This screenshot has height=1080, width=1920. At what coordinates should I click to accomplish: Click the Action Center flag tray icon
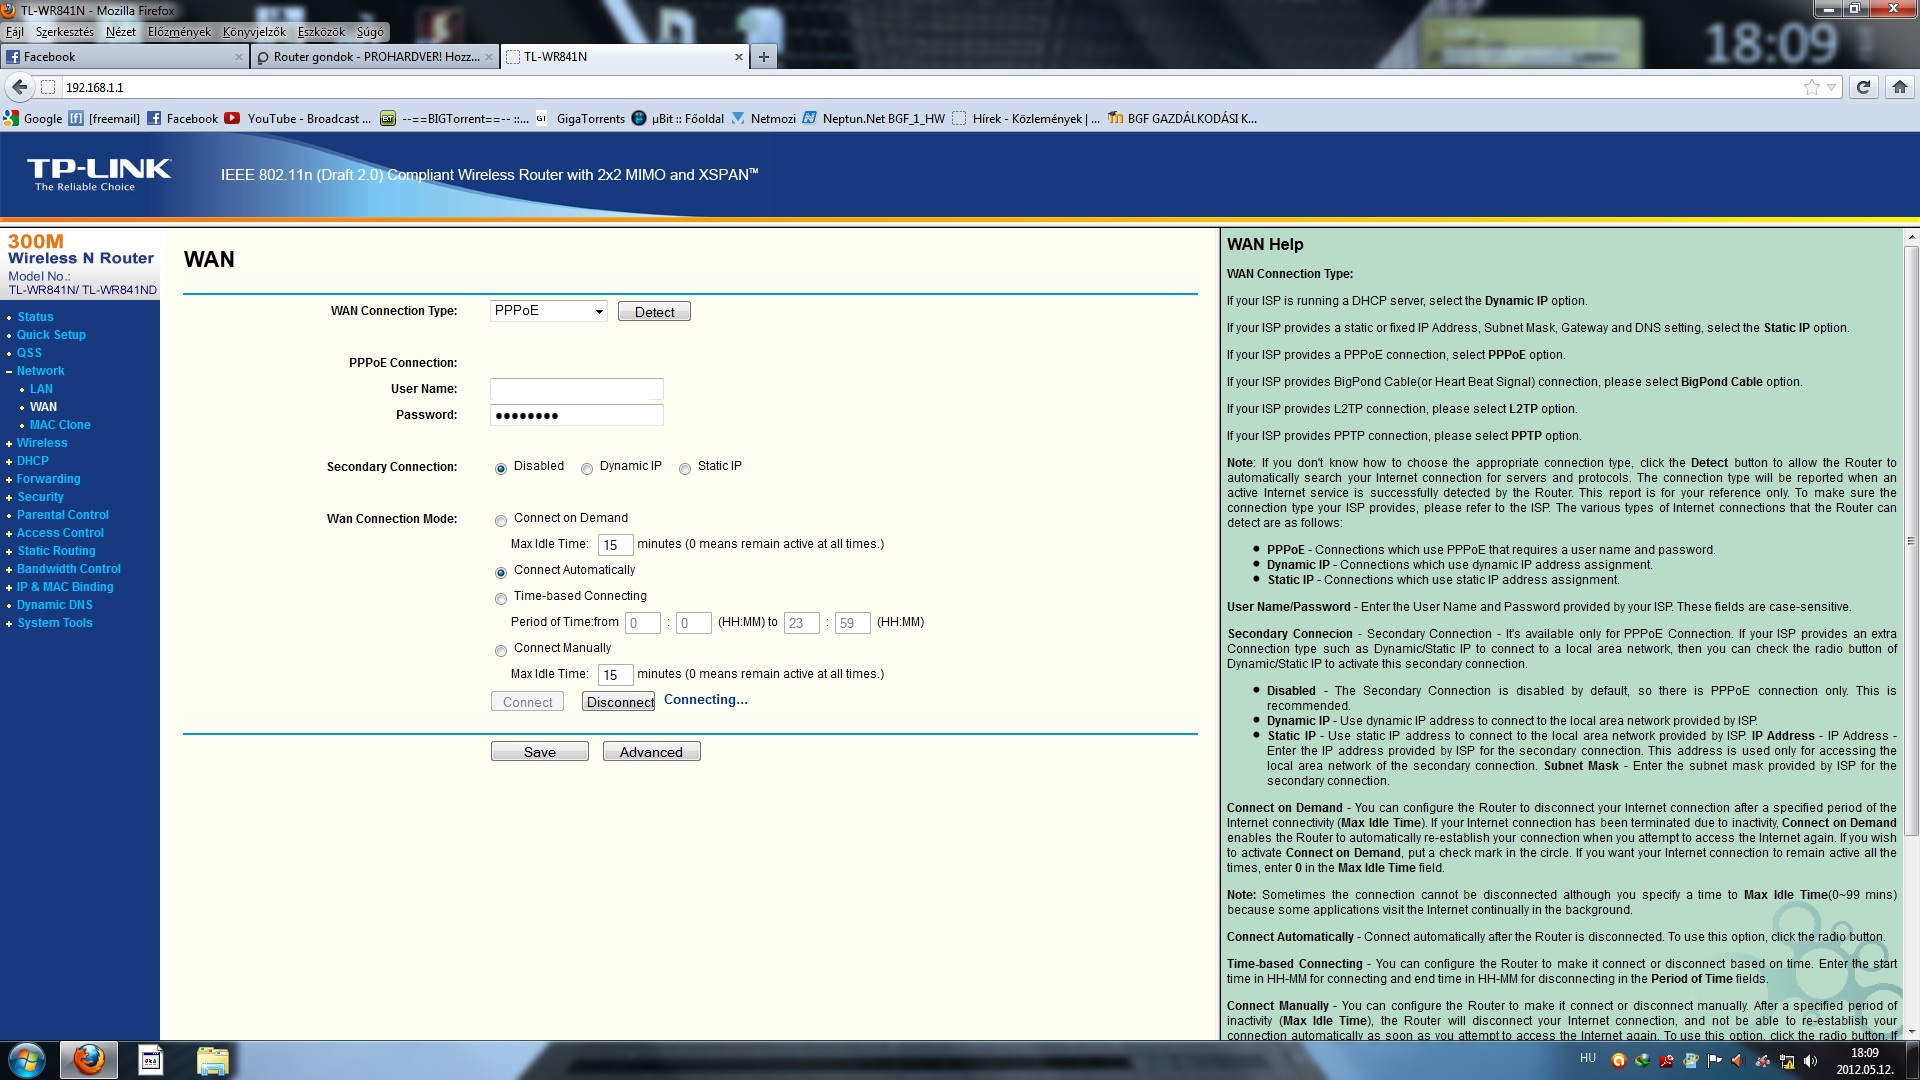[1715, 1061]
